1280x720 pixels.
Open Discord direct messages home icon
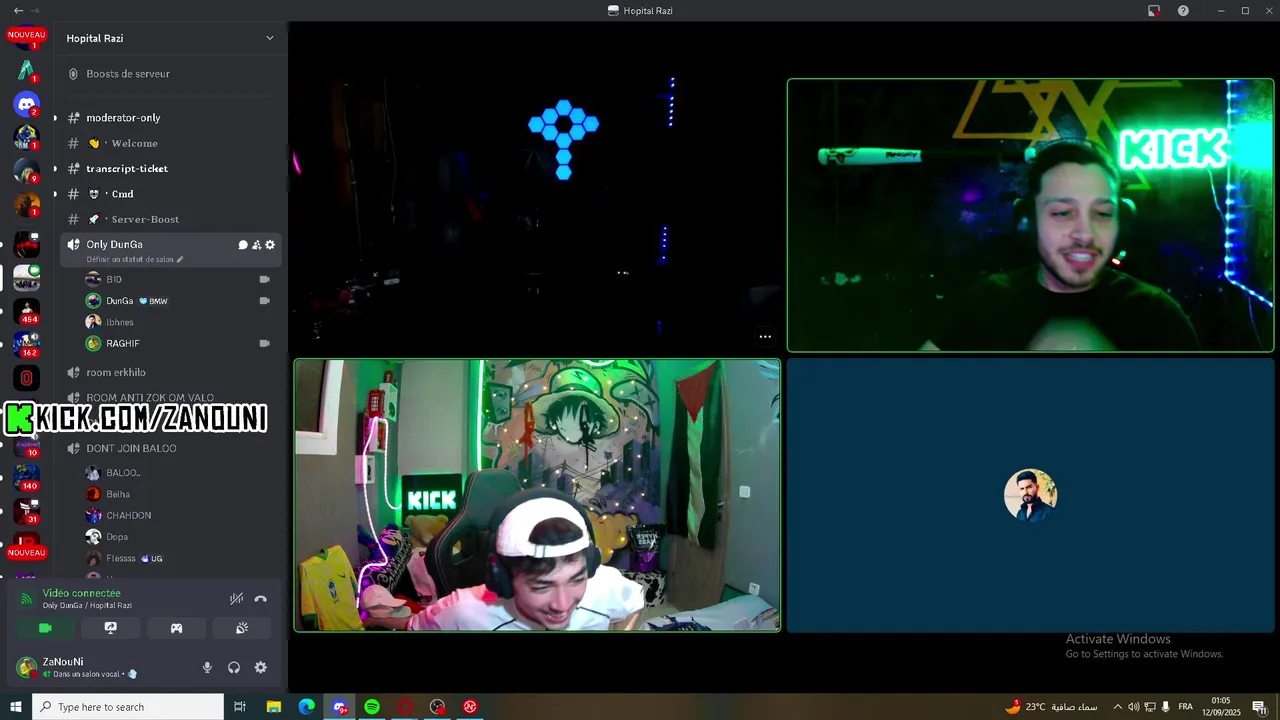[x=27, y=103]
